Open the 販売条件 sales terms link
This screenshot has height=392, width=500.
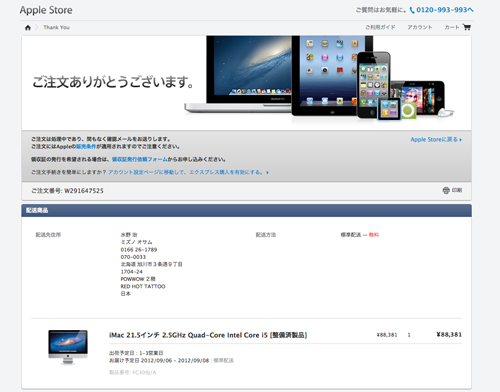(86, 147)
